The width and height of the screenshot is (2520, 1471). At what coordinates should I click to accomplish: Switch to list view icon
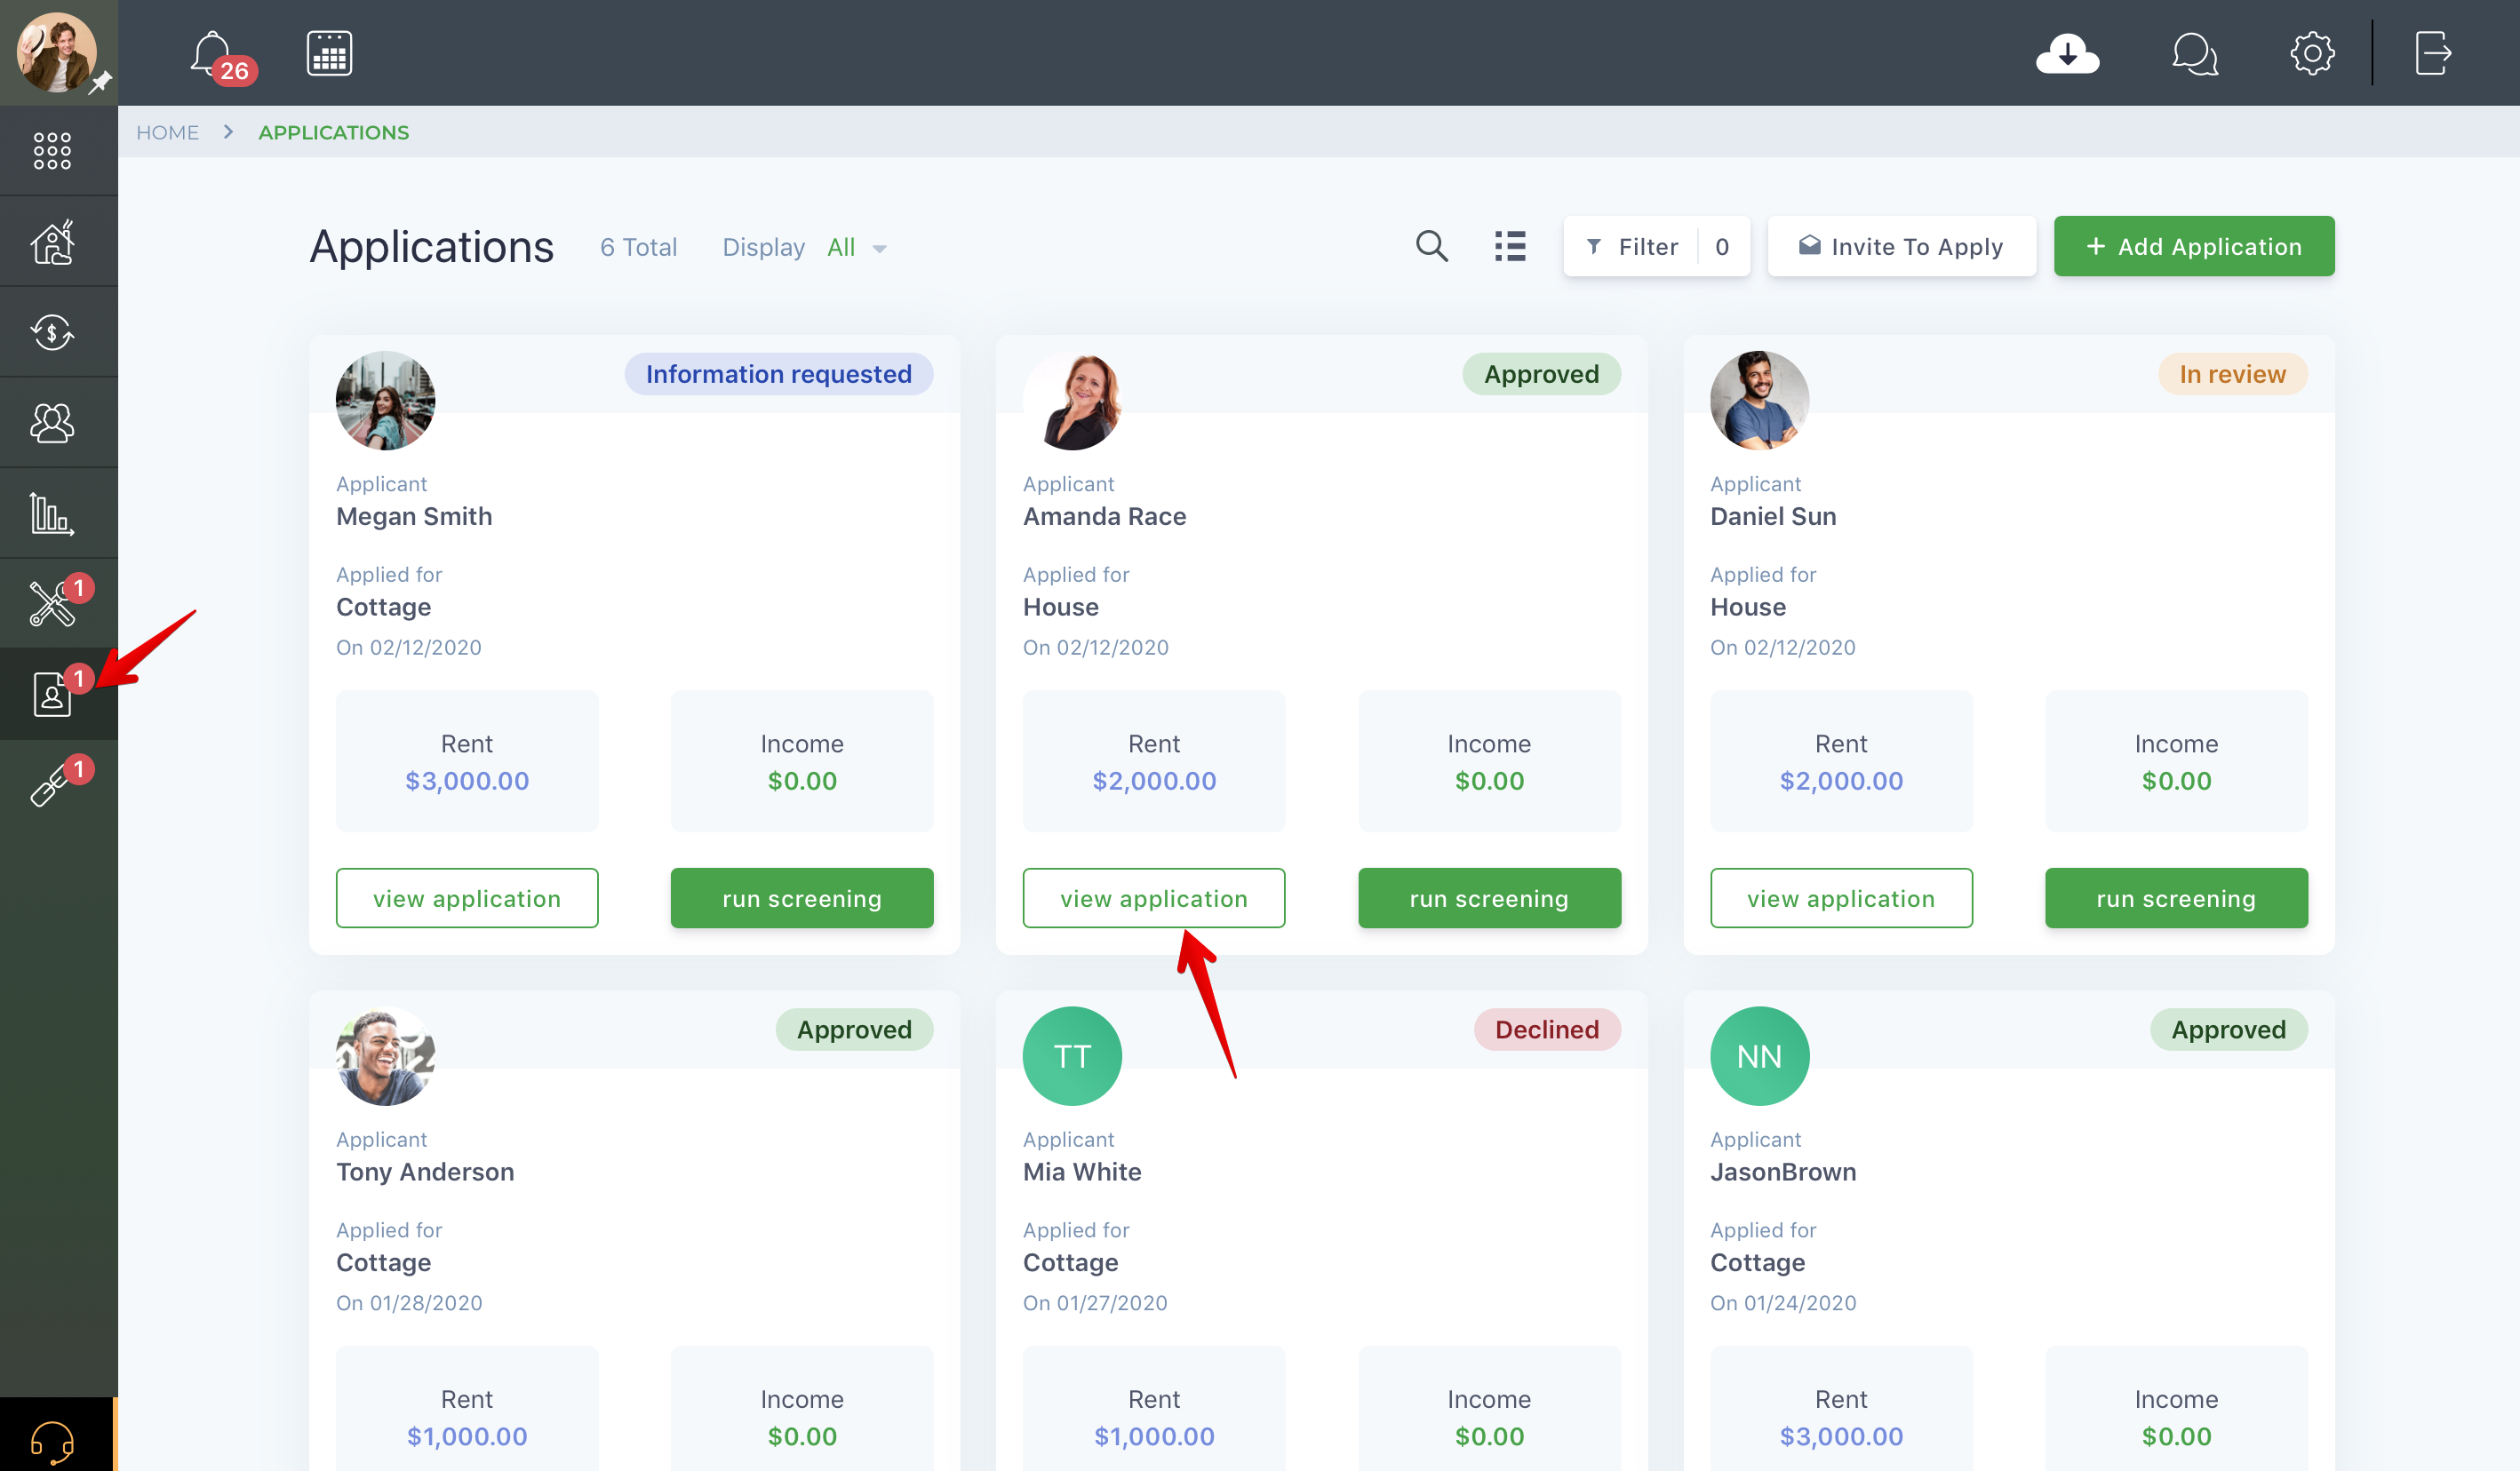pyautogui.click(x=1510, y=246)
